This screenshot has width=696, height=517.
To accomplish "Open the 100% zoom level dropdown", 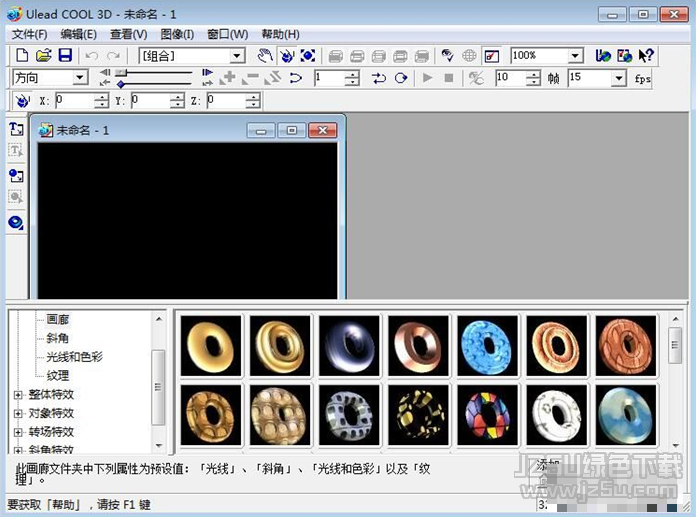I will click(576, 56).
